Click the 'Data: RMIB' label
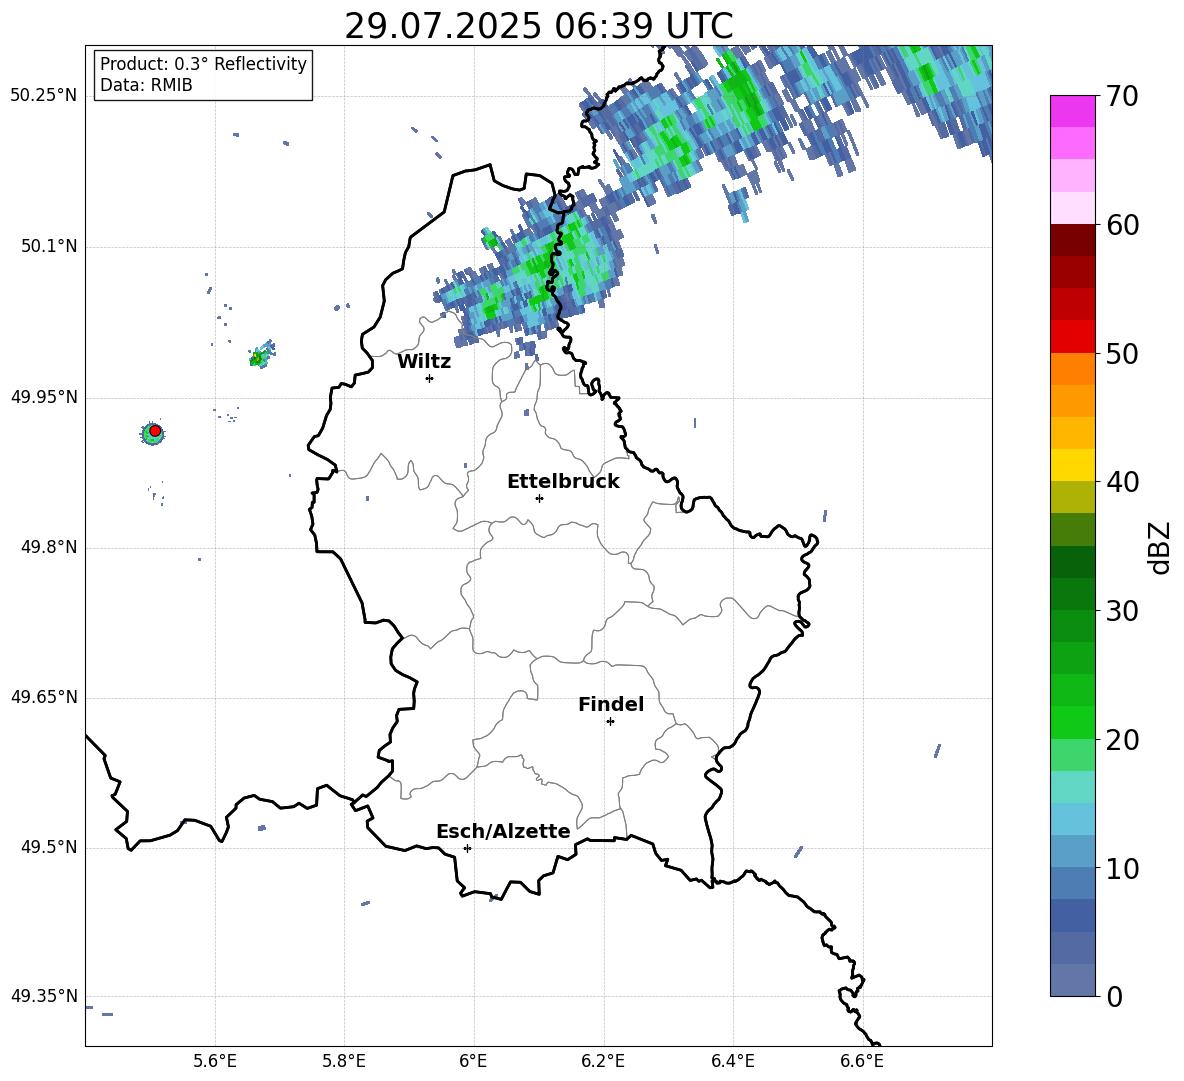This screenshot has width=1184, height=1081. click(146, 85)
